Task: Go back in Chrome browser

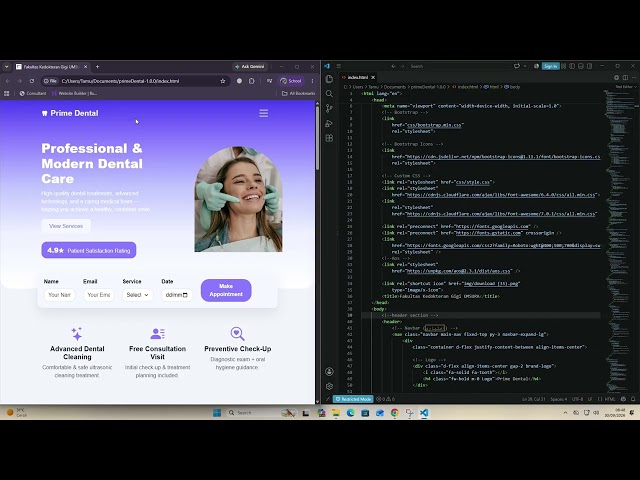Action: click(8, 81)
